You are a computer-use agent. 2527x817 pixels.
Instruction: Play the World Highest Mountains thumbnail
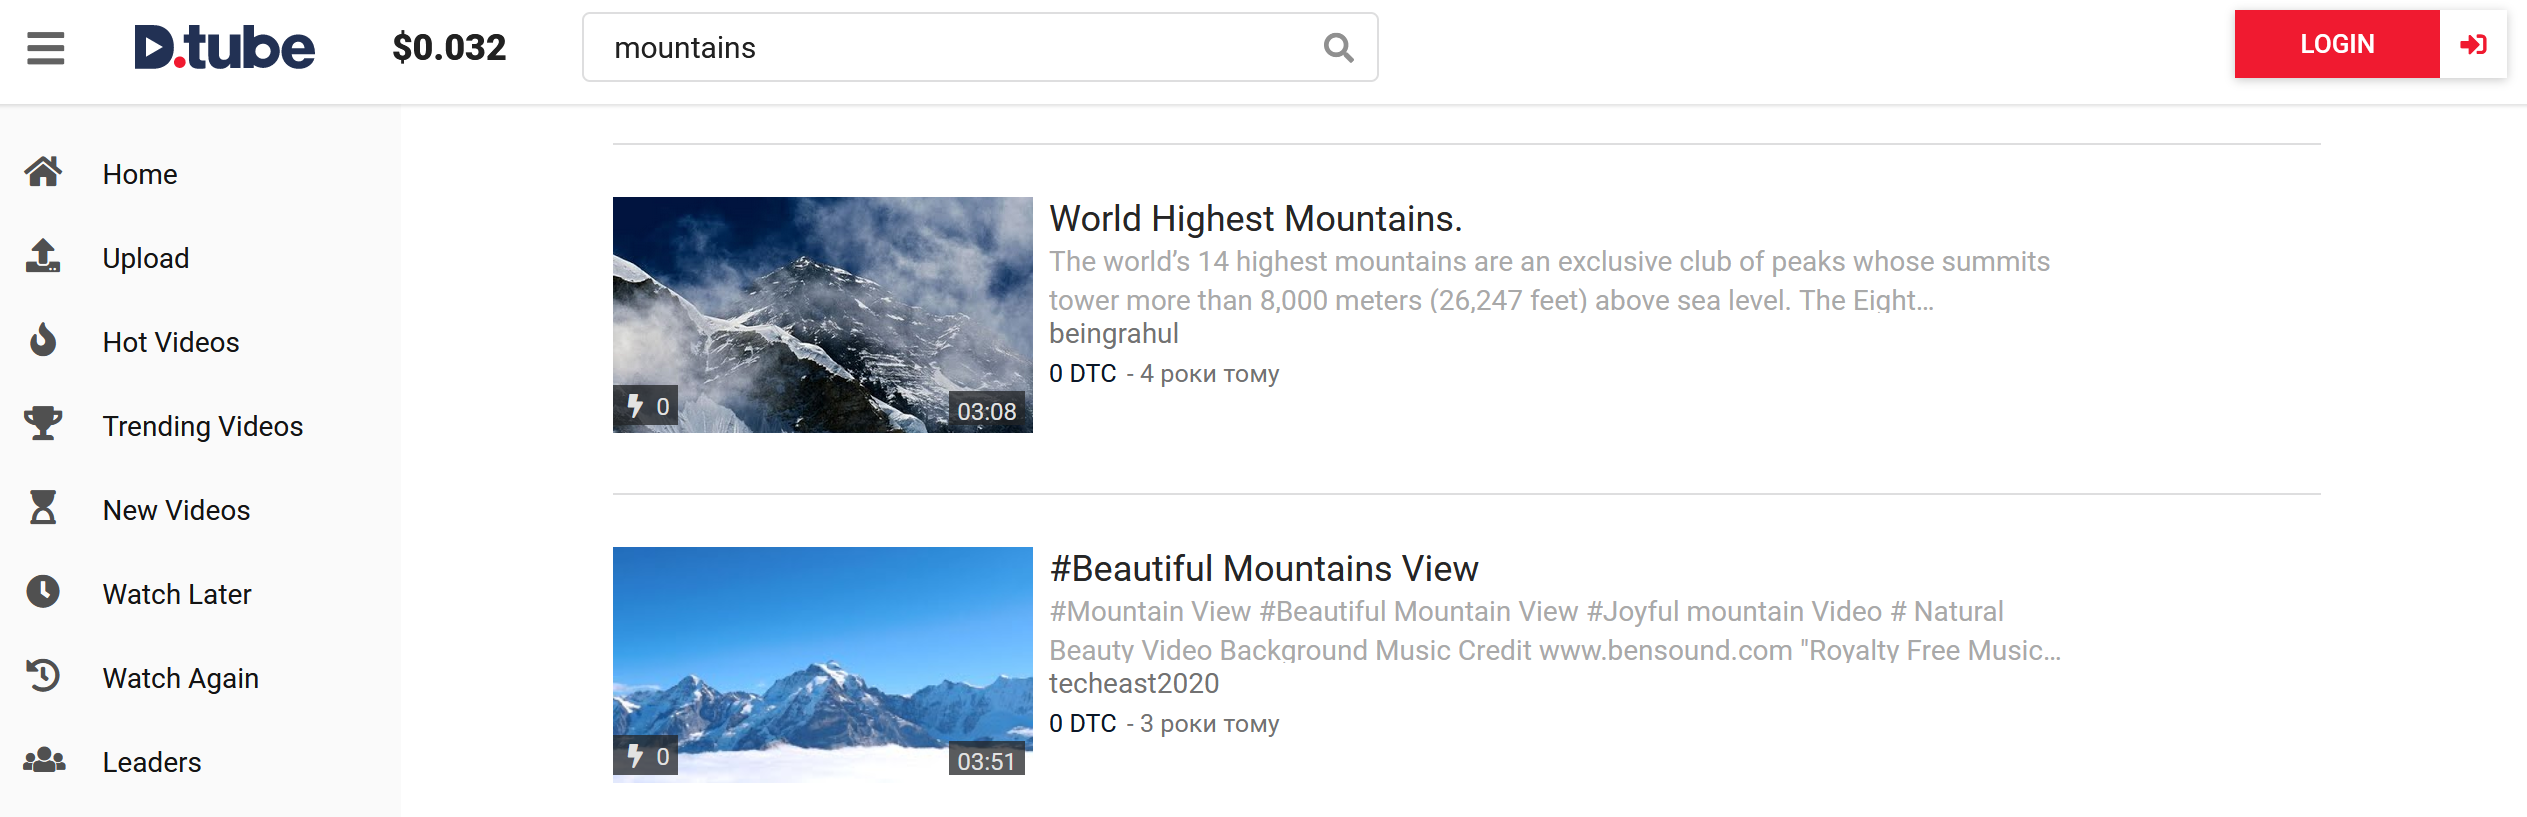click(822, 314)
